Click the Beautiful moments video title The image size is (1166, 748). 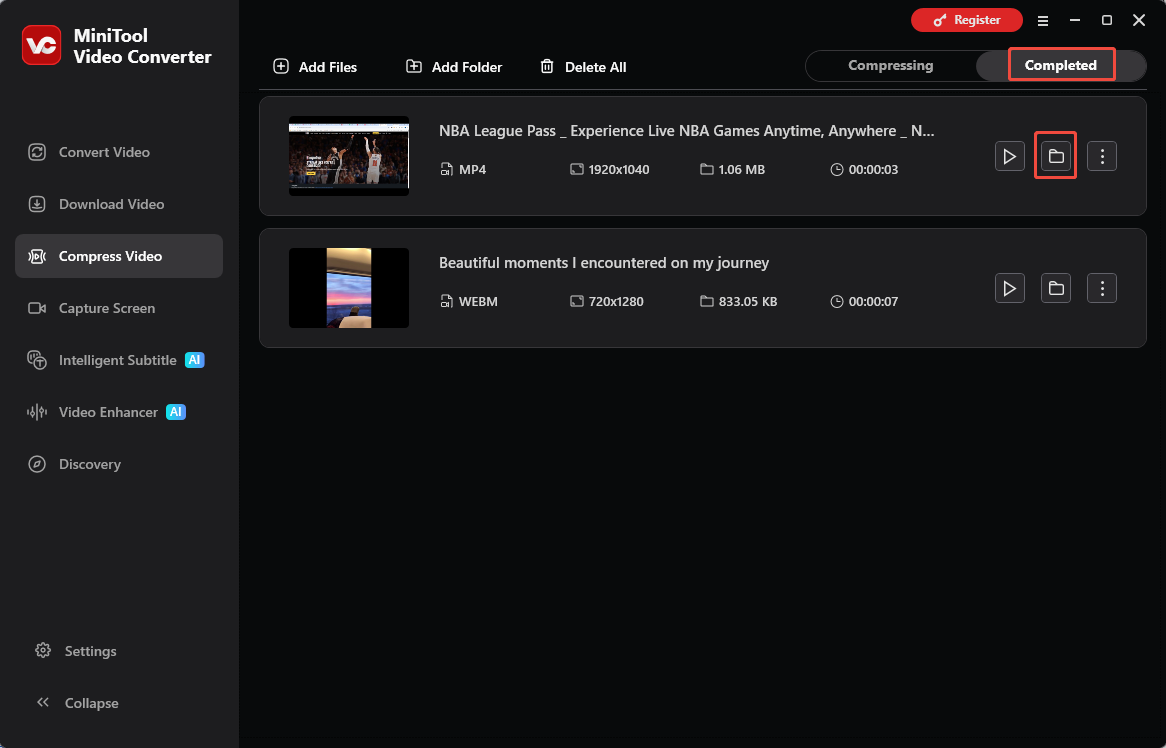[x=604, y=263]
